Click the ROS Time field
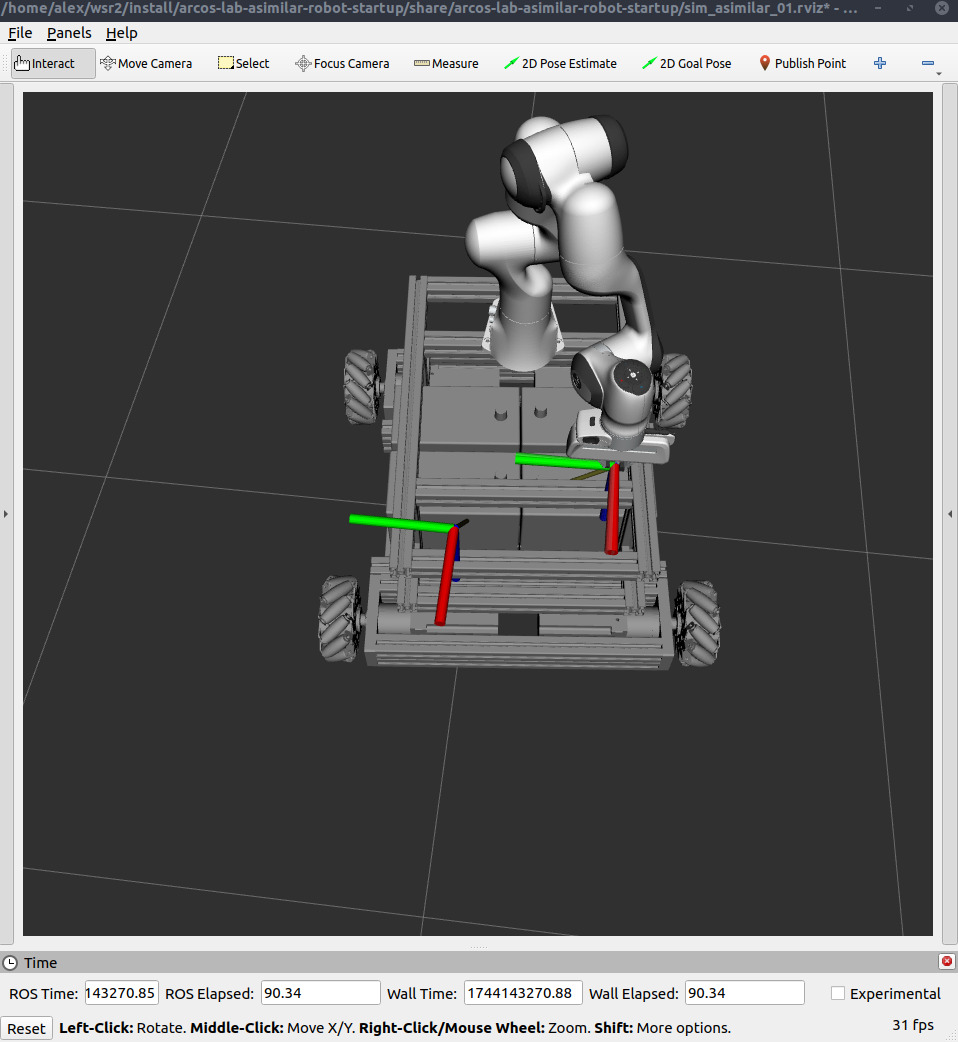The height and width of the screenshot is (1042, 958). [x=121, y=993]
